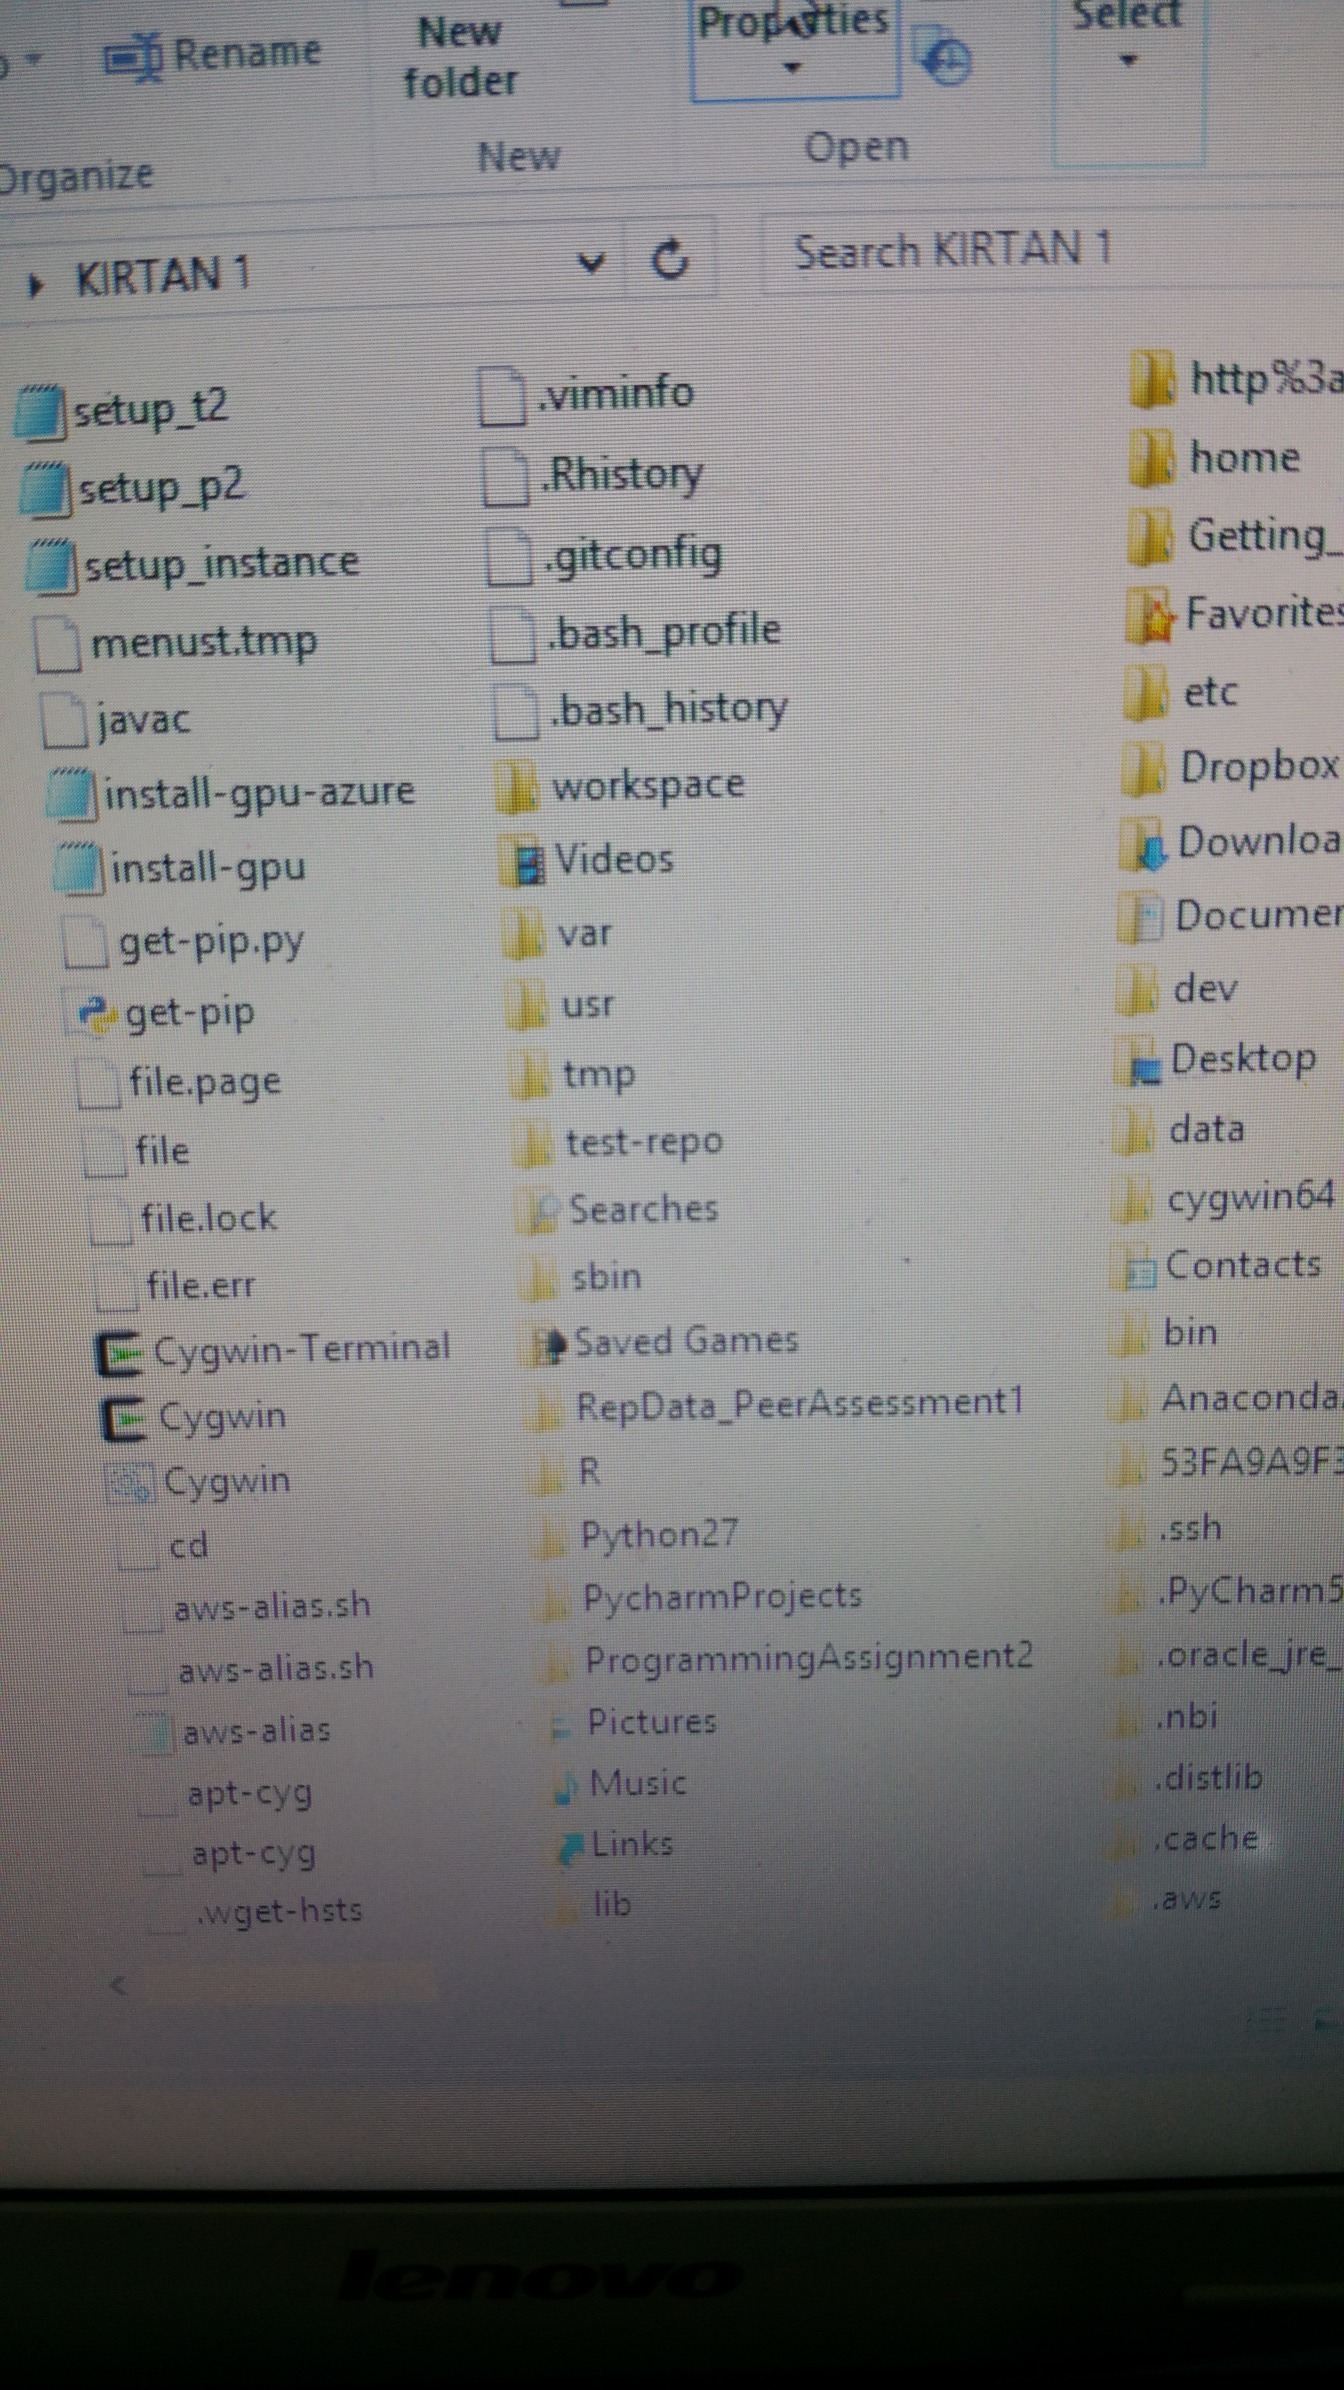
Task: Select the install-gpu-azure script icon
Action: (x=72, y=795)
